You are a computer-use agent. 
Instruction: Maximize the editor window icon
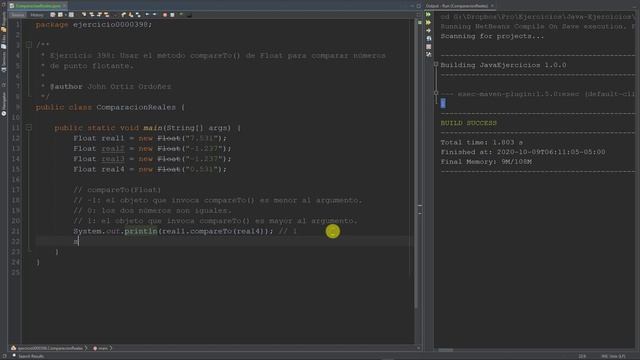(418, 6)
